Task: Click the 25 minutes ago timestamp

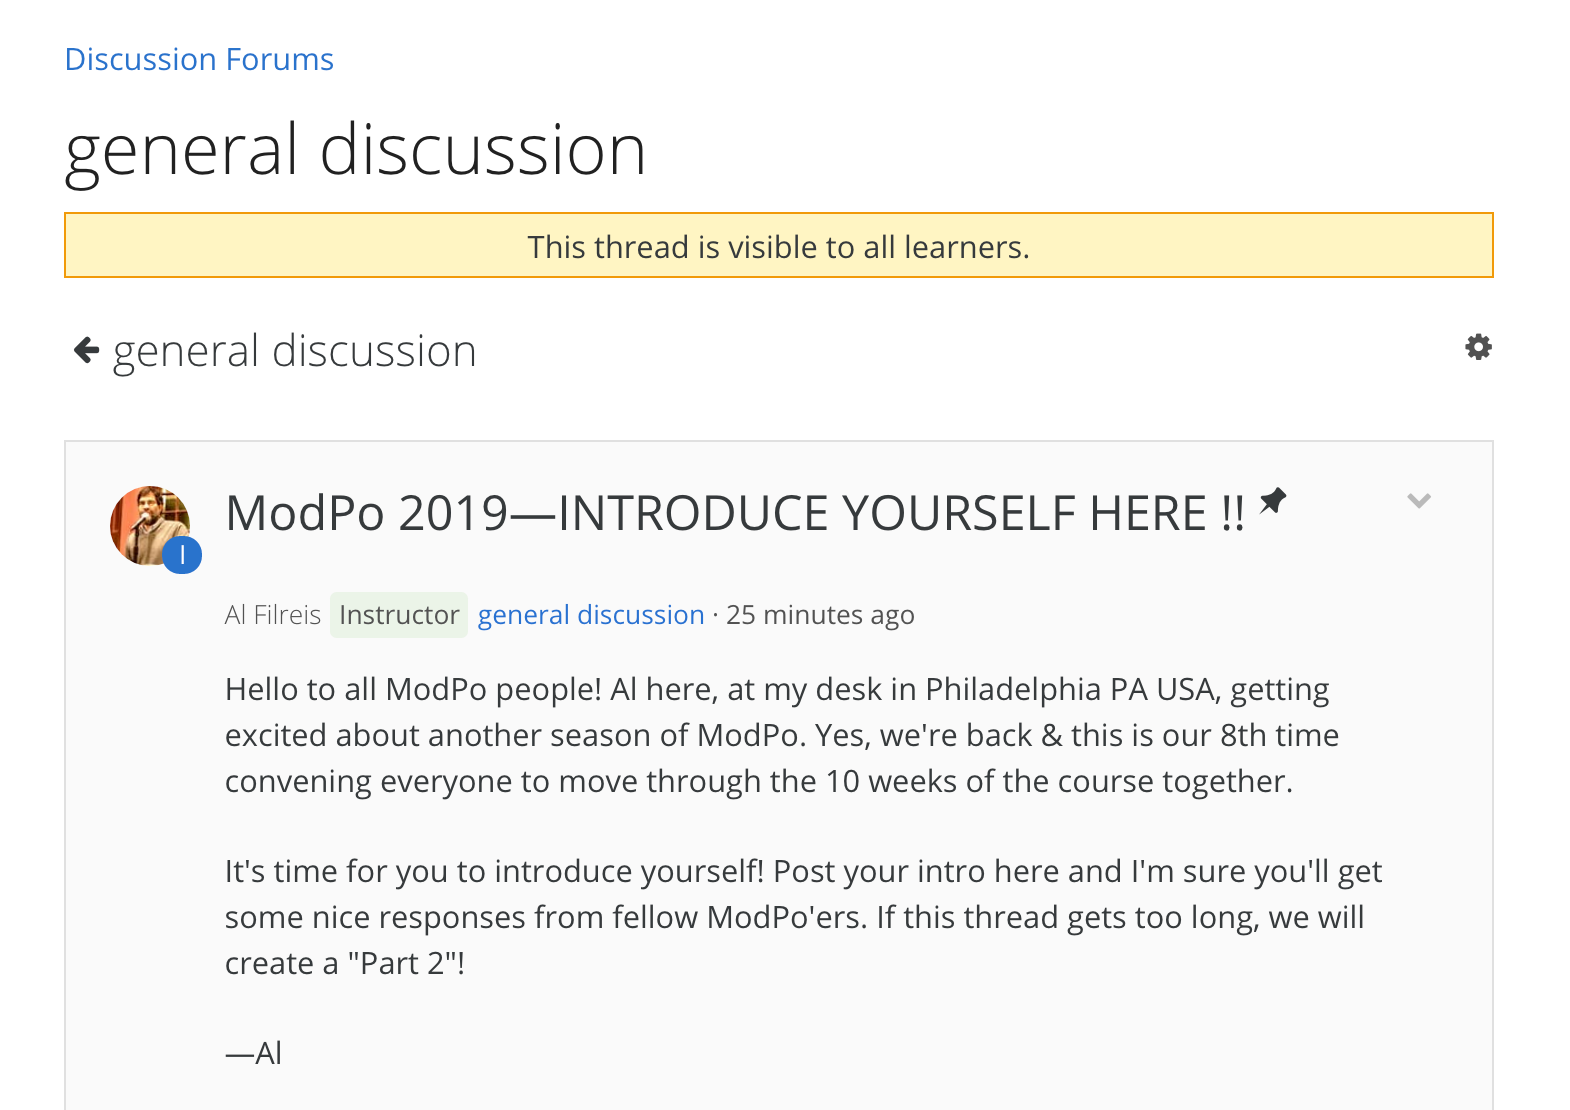Action: (820, 615)
